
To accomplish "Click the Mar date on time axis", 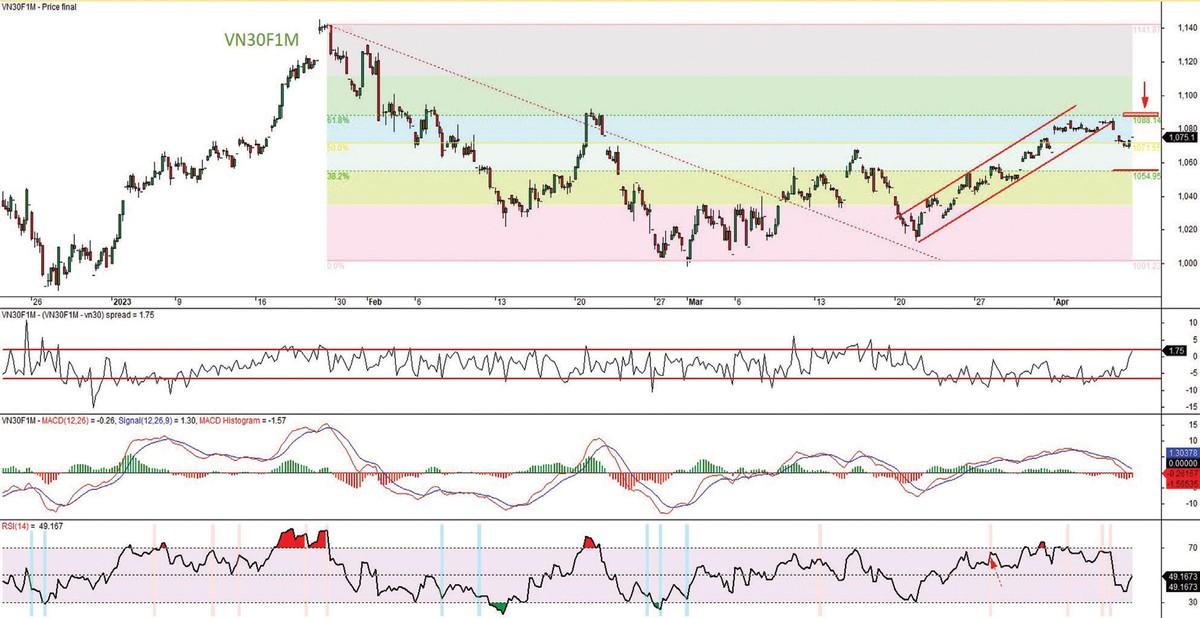I will tap(697, 300).
